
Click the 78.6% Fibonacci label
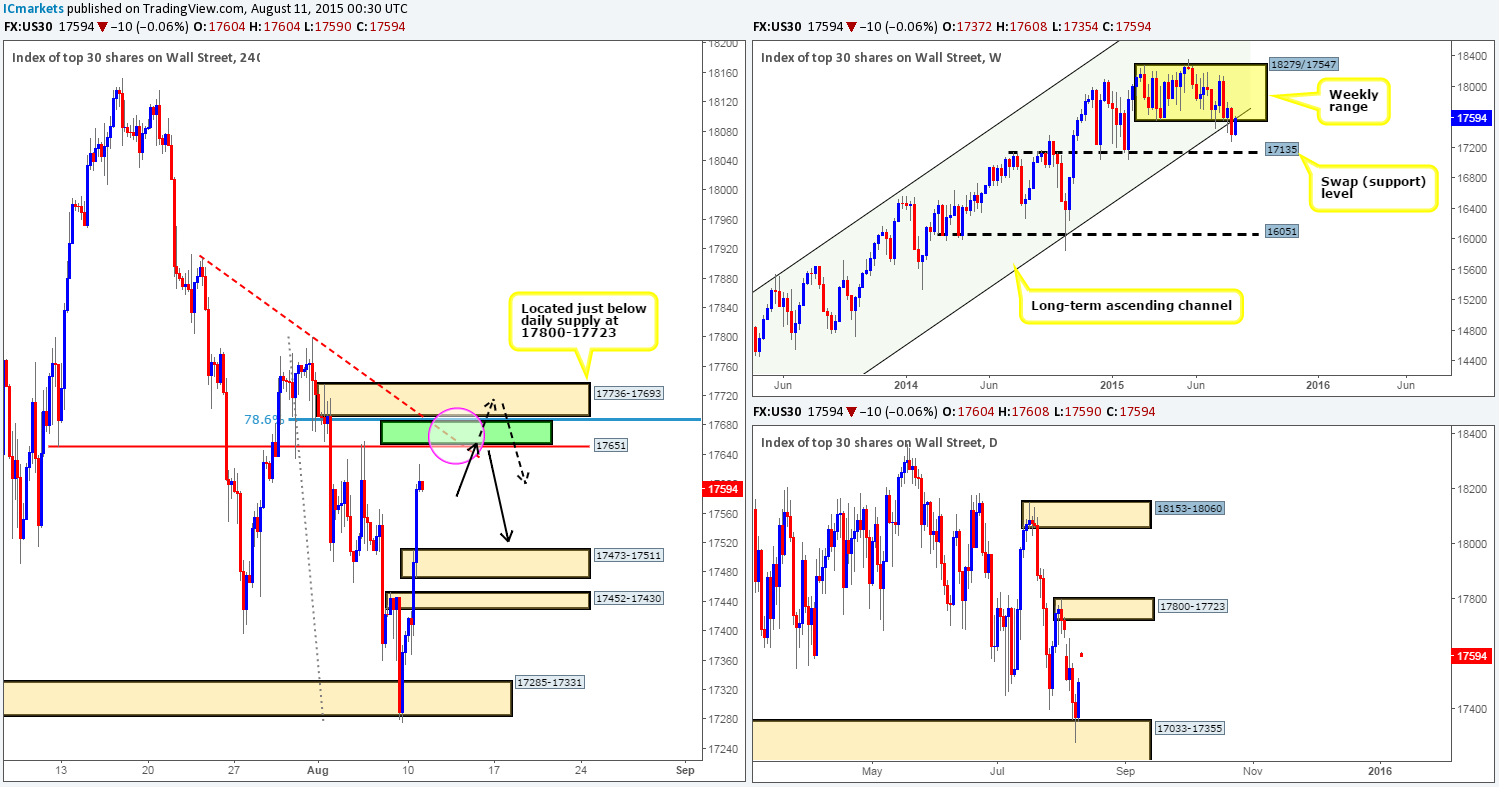pyautogui.click(x=265, y=421)
